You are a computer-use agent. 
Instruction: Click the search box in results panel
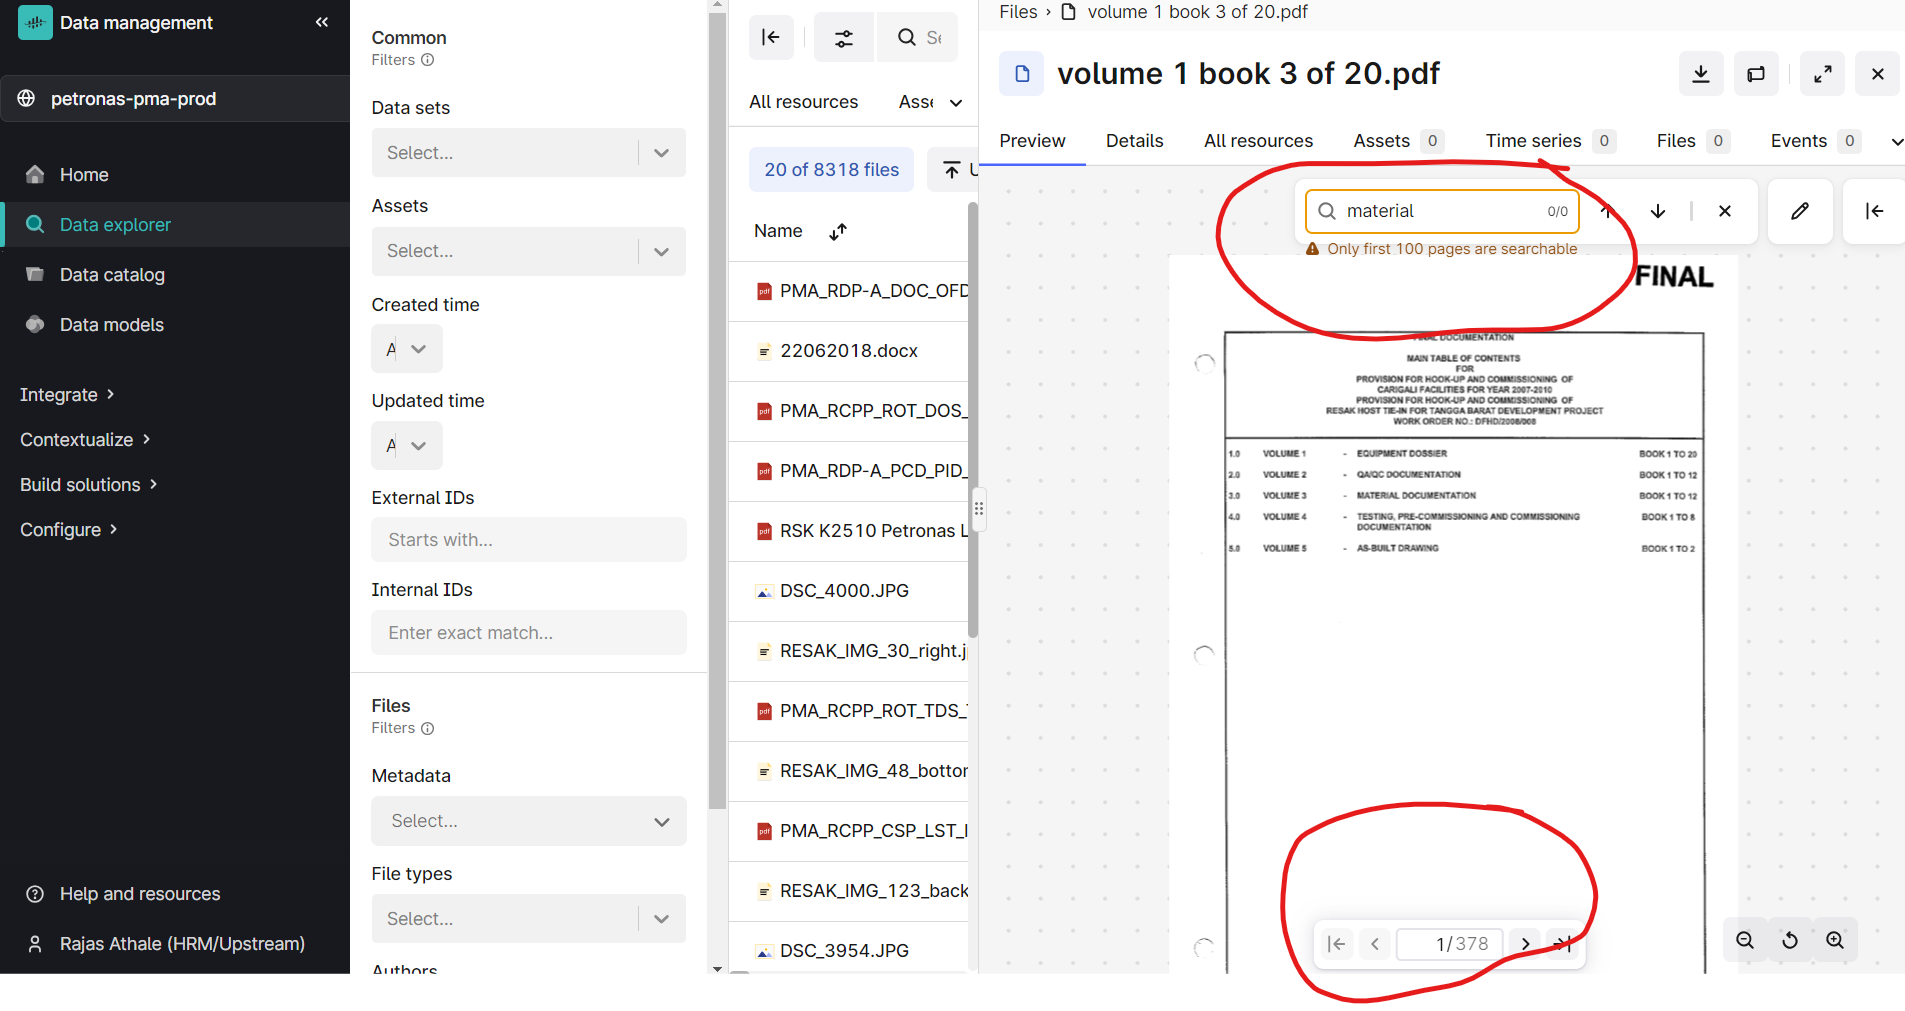pos(918,38)
